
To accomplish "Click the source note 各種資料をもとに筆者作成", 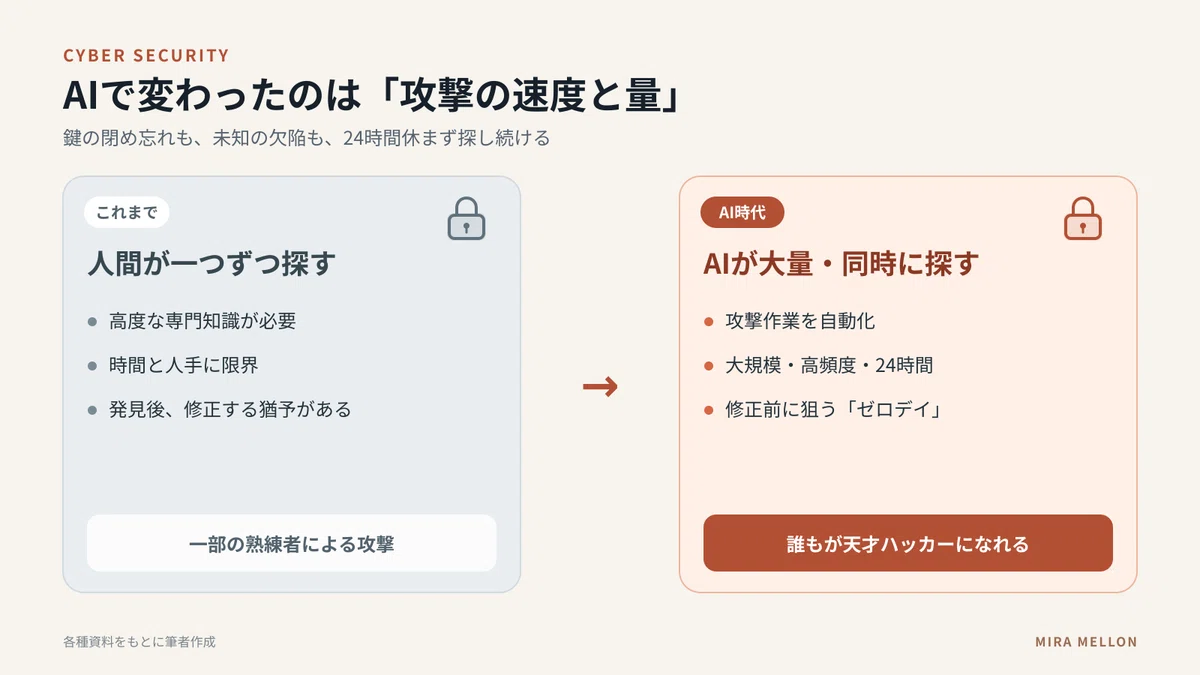I will (x=139, y=642).
